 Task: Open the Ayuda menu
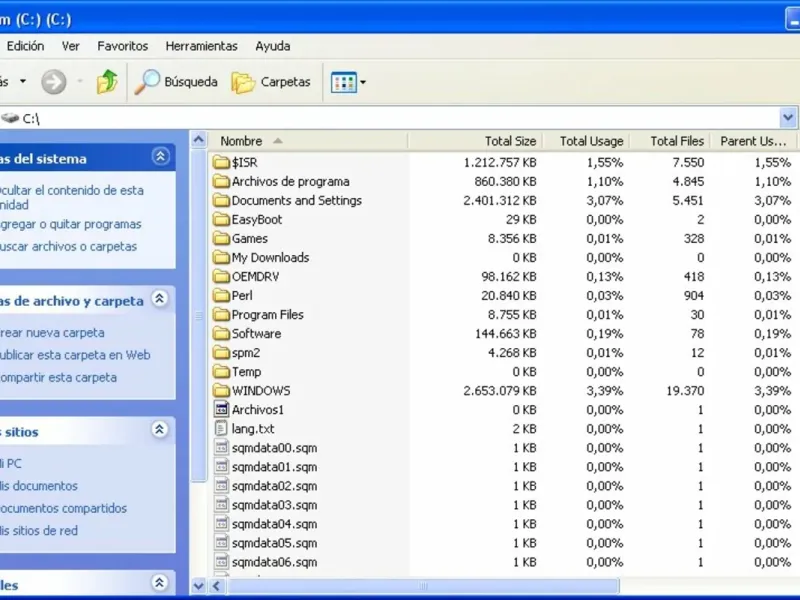[273, 46]
